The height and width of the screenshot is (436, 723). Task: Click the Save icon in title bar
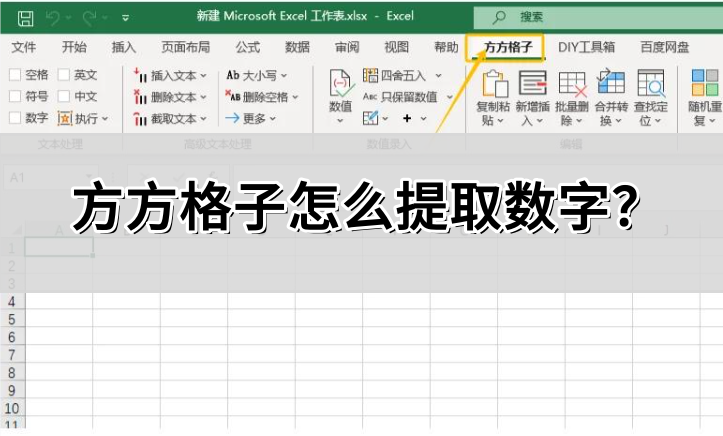(25, 18)
